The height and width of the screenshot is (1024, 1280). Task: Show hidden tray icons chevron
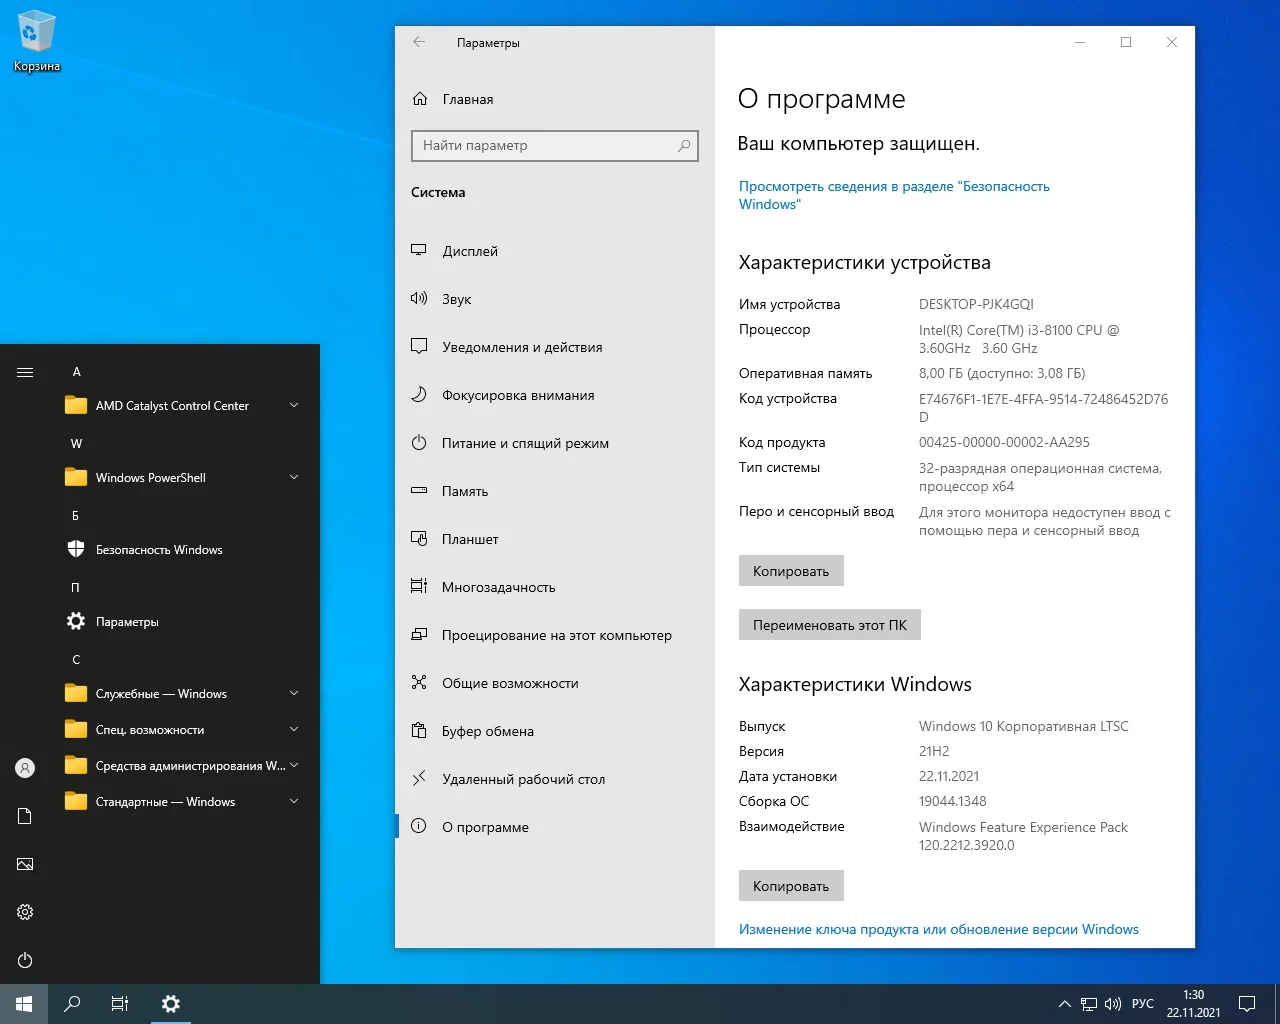1064,1004
